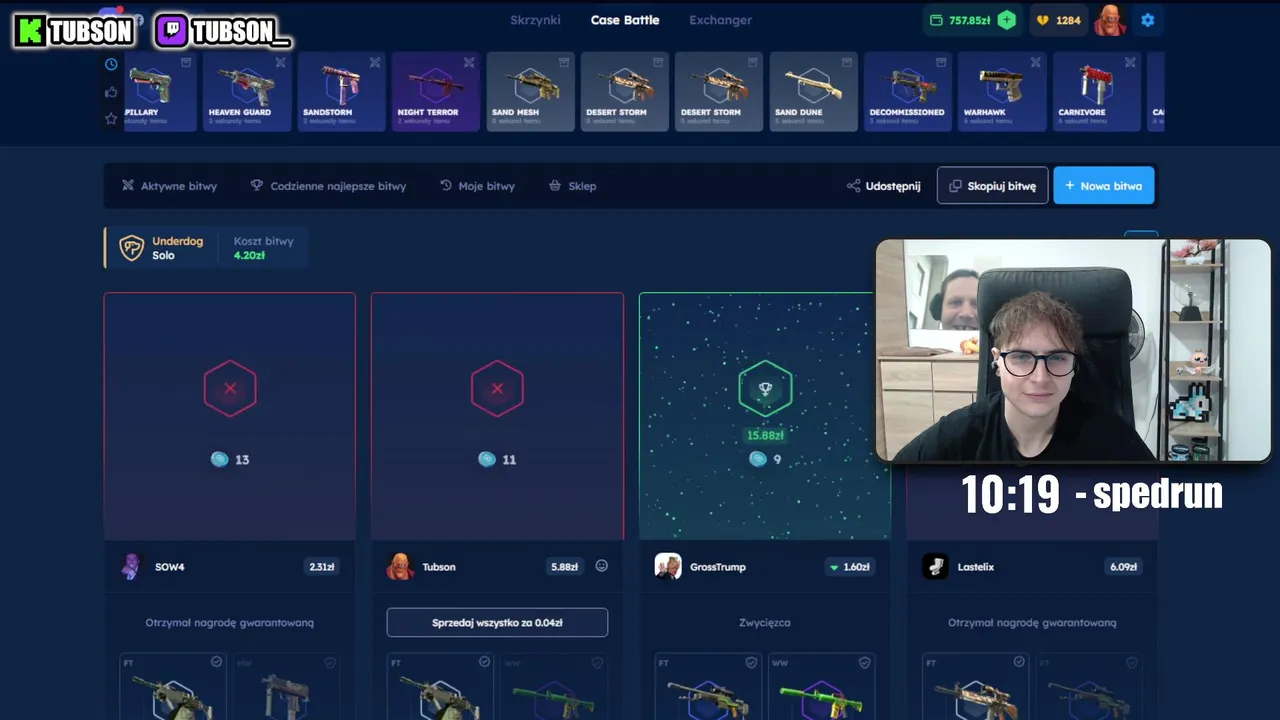Click the 1284 gold heart counter
Screen dimensions: 1280x720
[x=1060, y=20]
